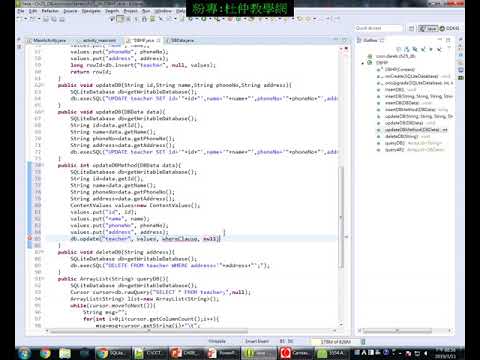Collapse the DBHP class node in Outline
480x360 pixels.
coord(363,63)
